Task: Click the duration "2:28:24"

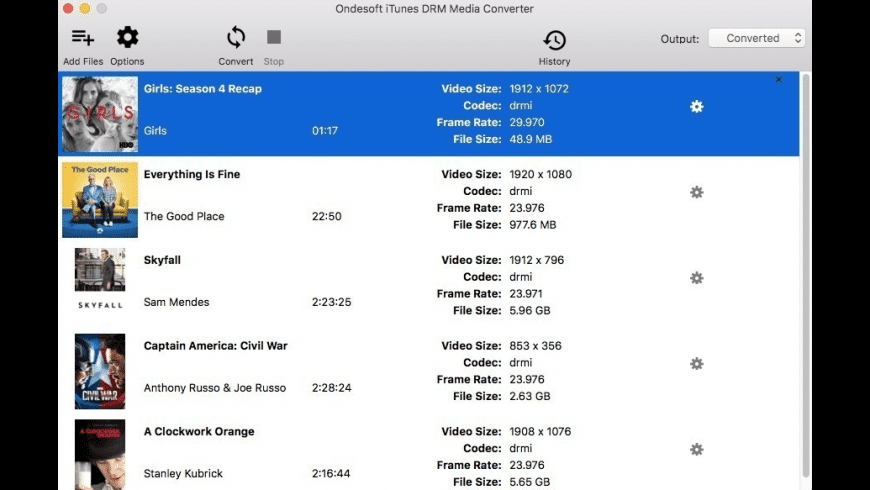Action: (x=331, y=388)
